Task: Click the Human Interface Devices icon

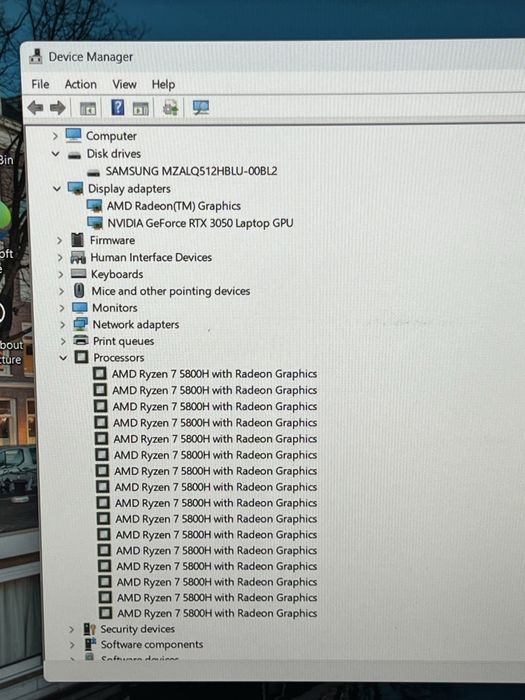Action: coord(78,257)
